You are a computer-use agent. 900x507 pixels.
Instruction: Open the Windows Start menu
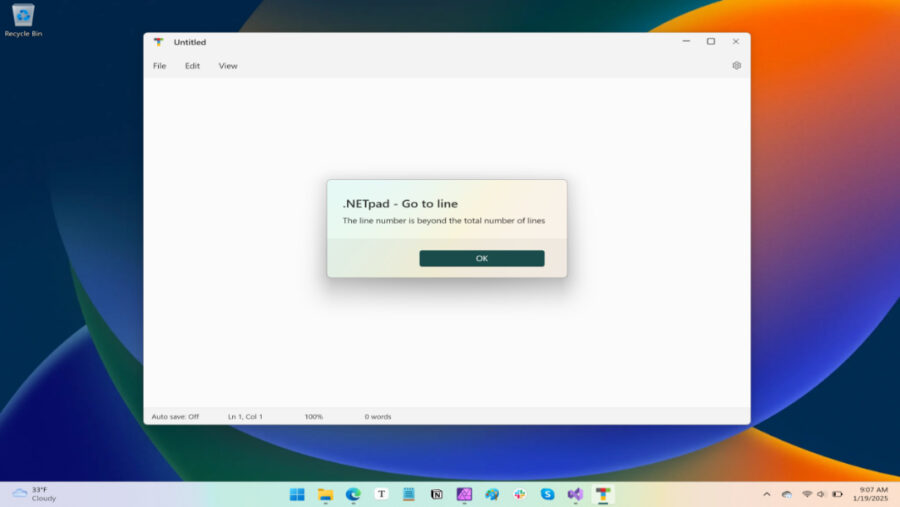pos(297,494)
